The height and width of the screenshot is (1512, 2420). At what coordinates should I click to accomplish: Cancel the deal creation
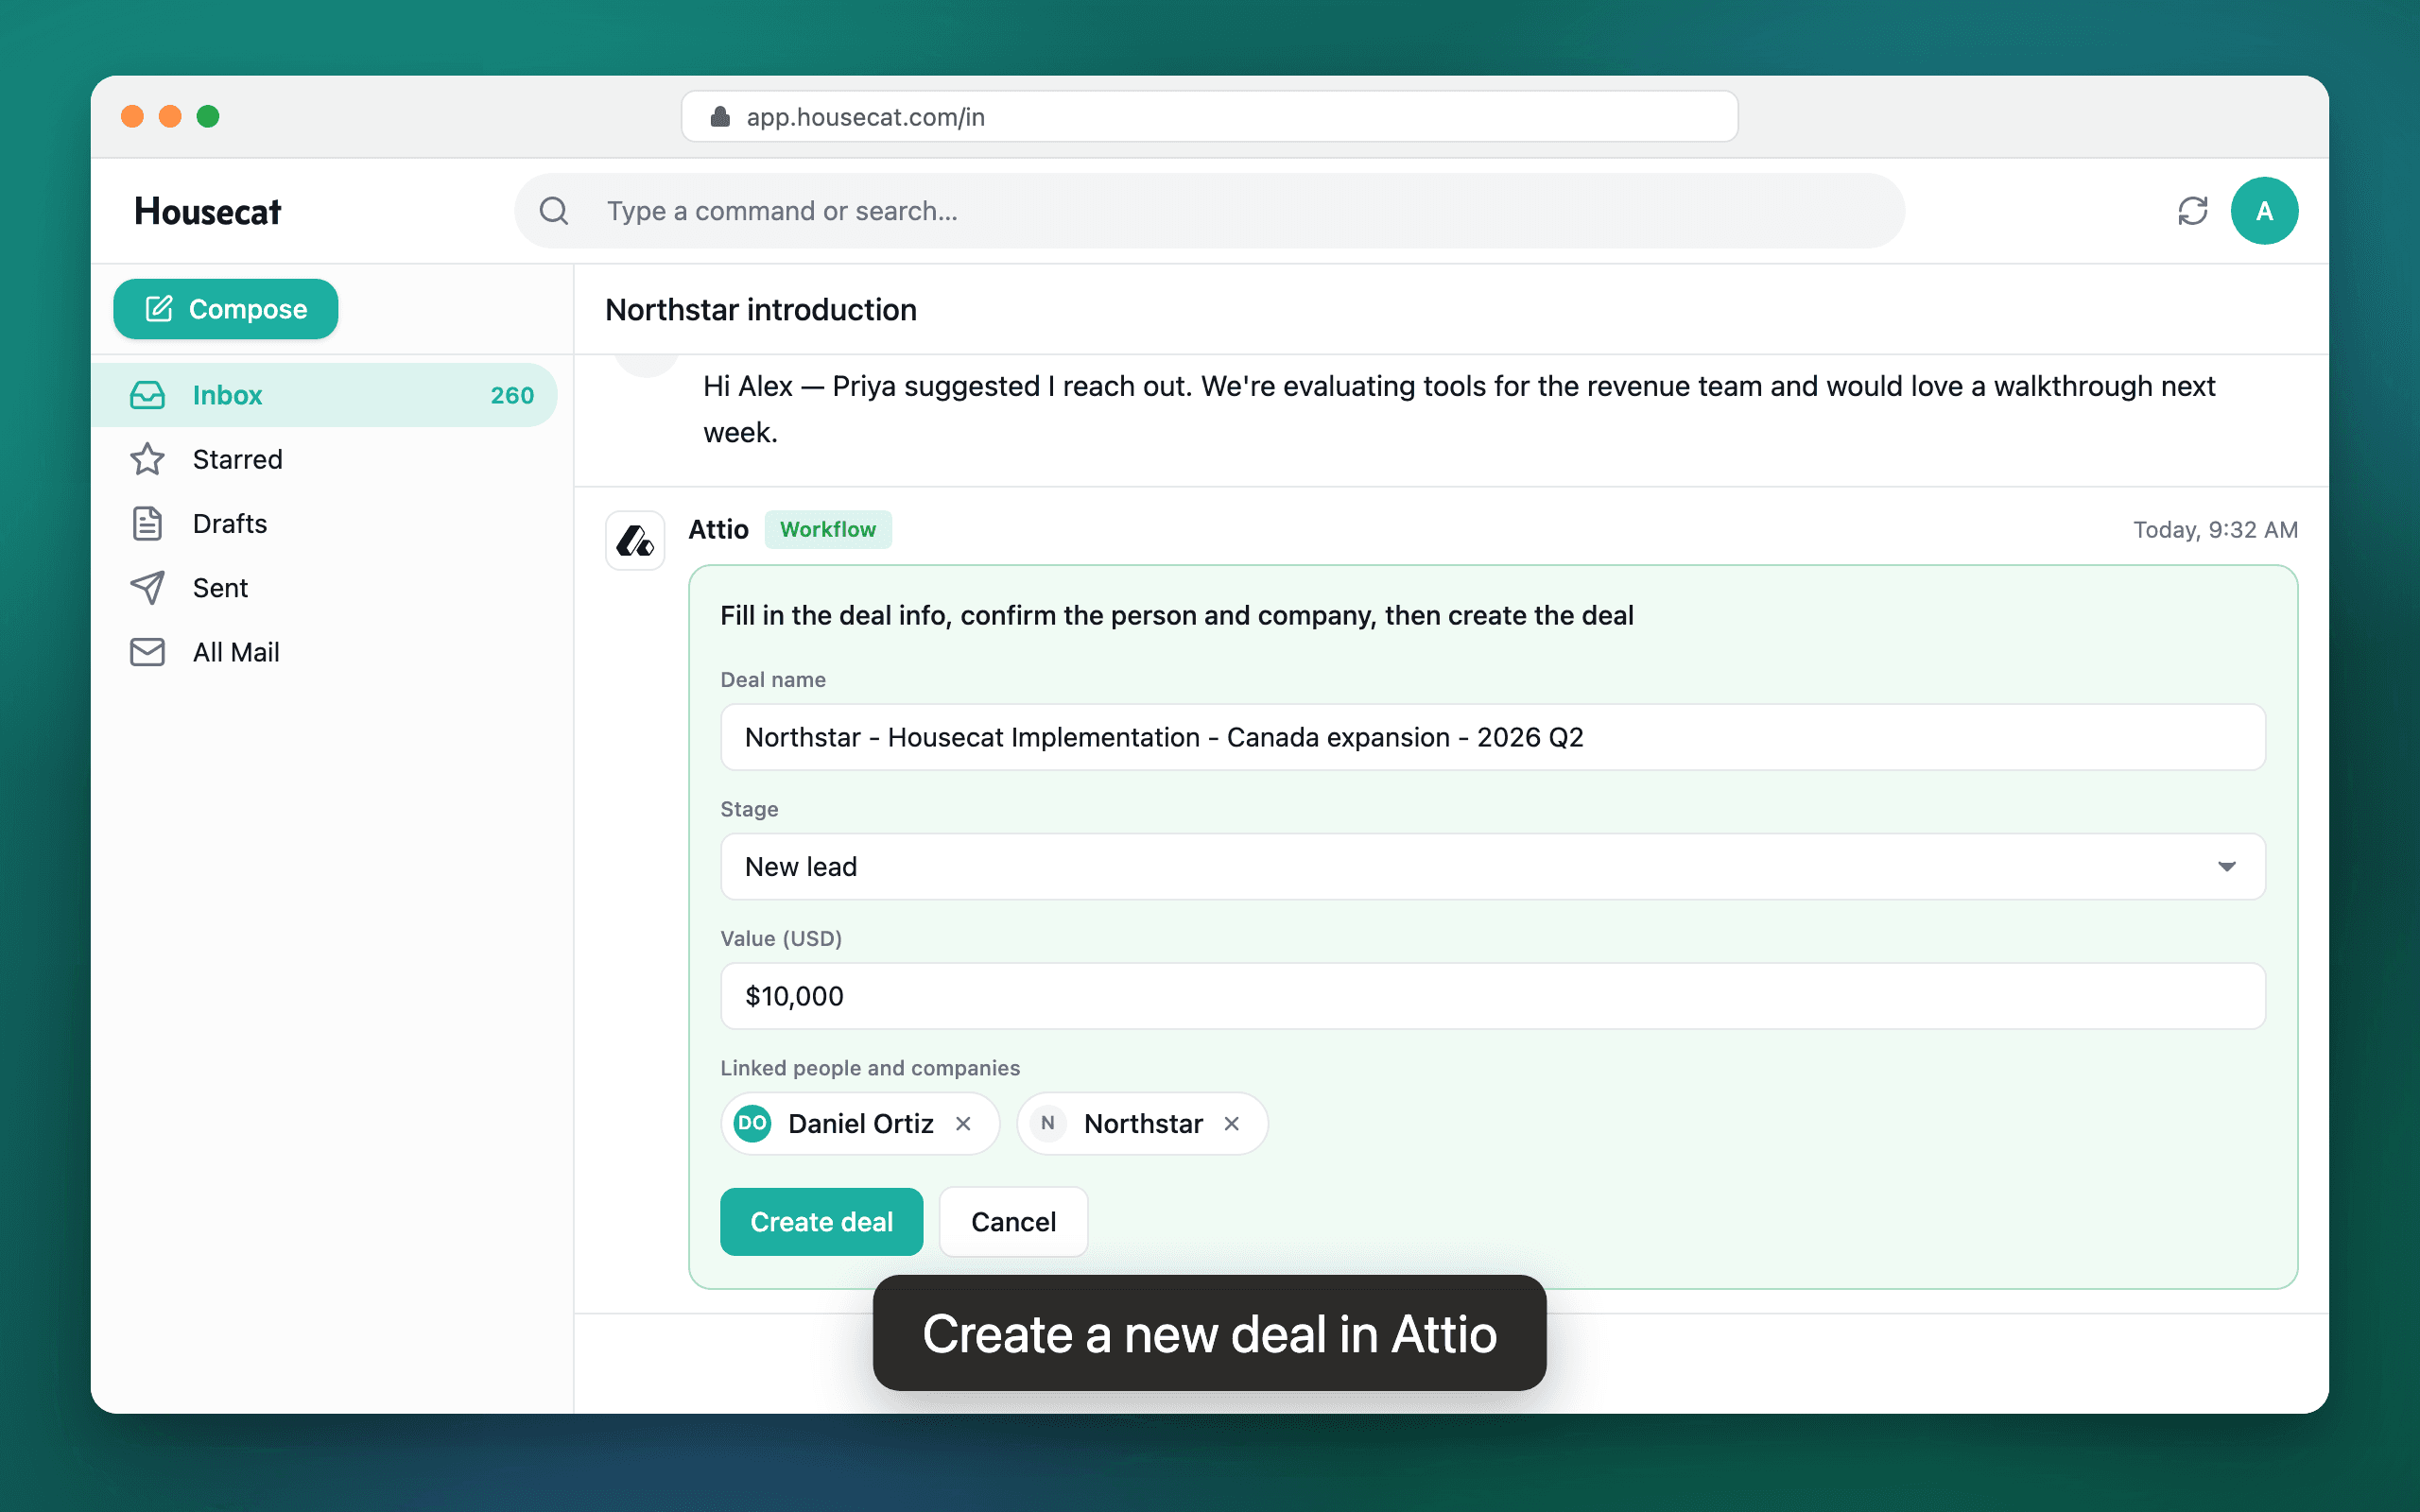[1013, 1222]
